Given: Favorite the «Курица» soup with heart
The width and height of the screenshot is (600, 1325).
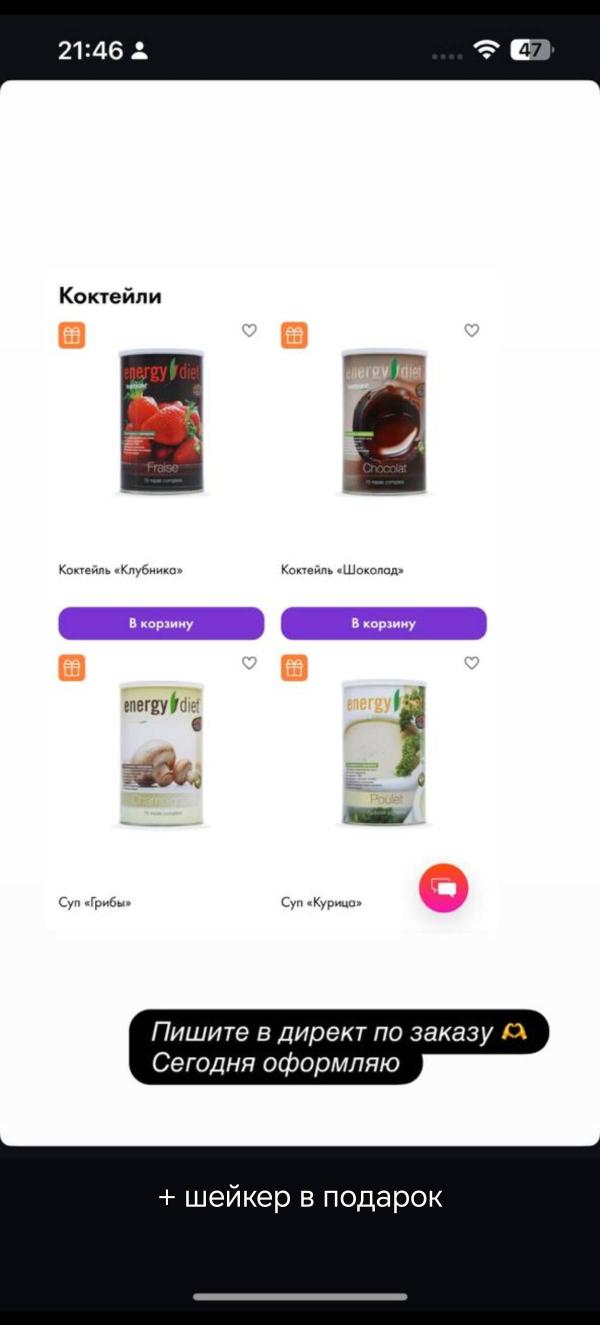Looking at the screenshot, I should point(472,663).
